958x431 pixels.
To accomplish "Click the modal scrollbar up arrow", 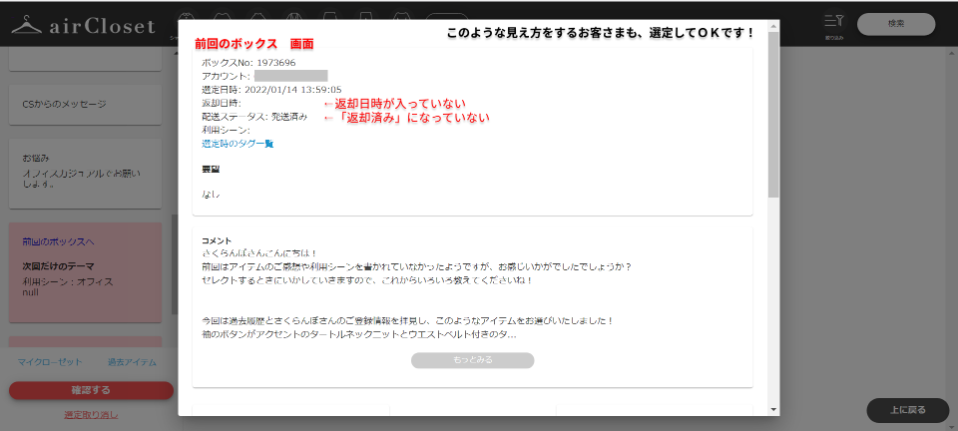I will pyautogui.click(x=773, y=24).
